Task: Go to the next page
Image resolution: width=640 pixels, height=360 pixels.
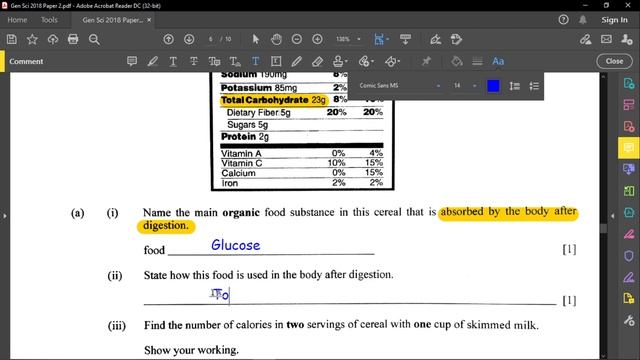Action: [x=189, y=39]
